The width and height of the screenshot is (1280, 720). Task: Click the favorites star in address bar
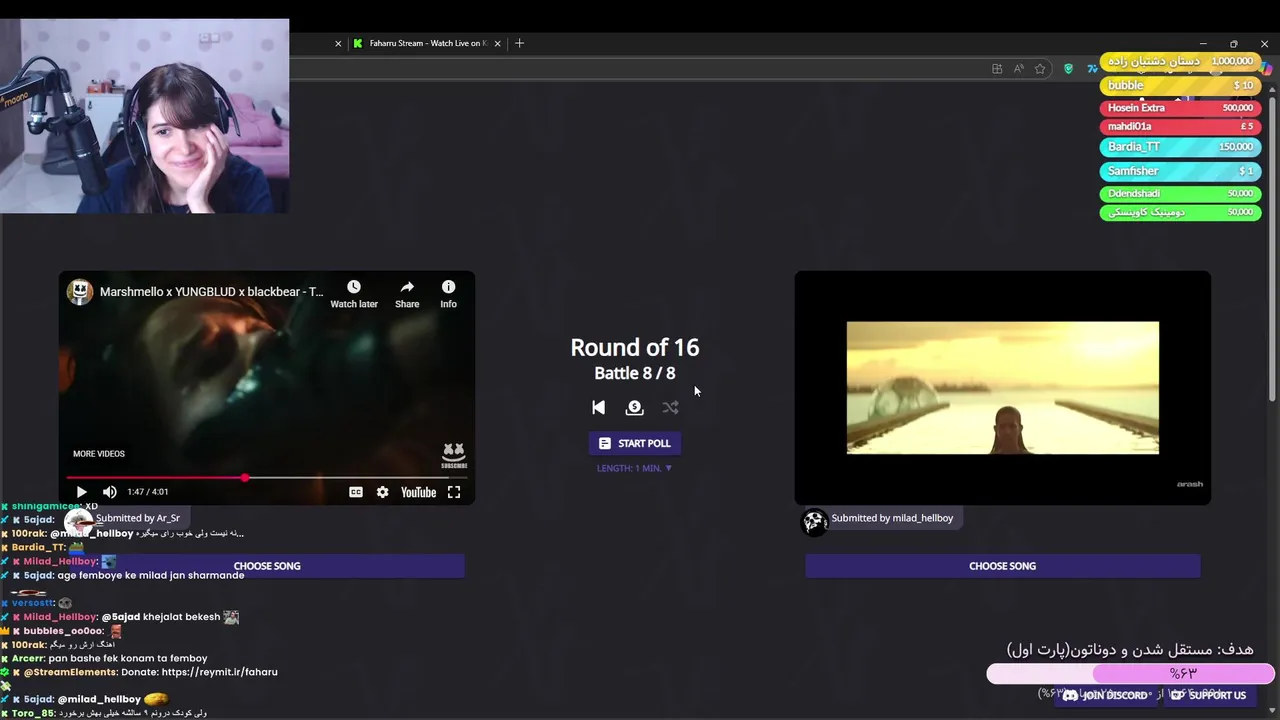(1040, 69)
